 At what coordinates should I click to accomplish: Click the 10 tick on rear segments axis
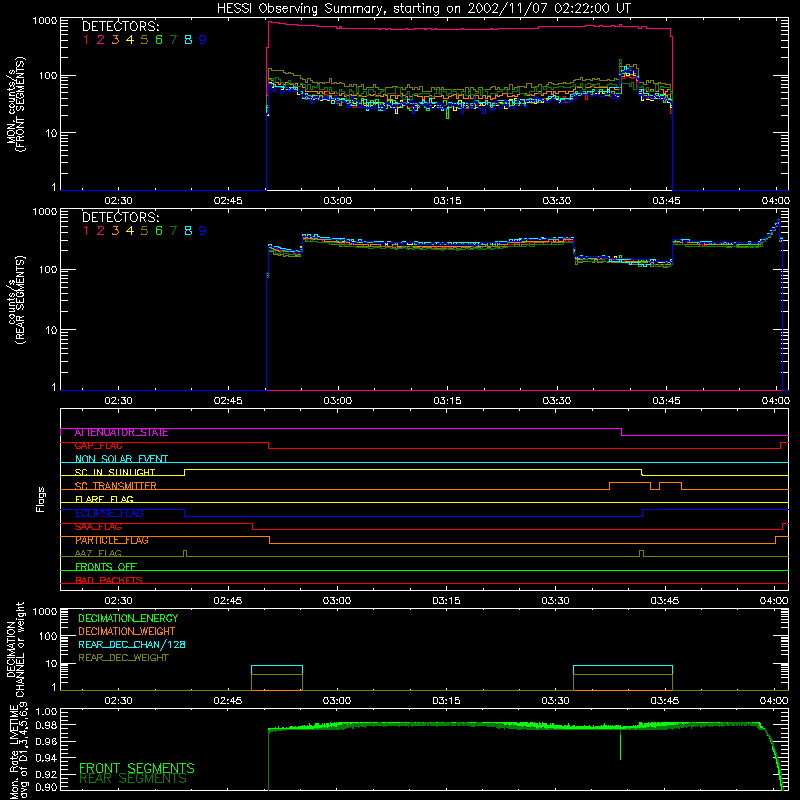pos(51,330)
